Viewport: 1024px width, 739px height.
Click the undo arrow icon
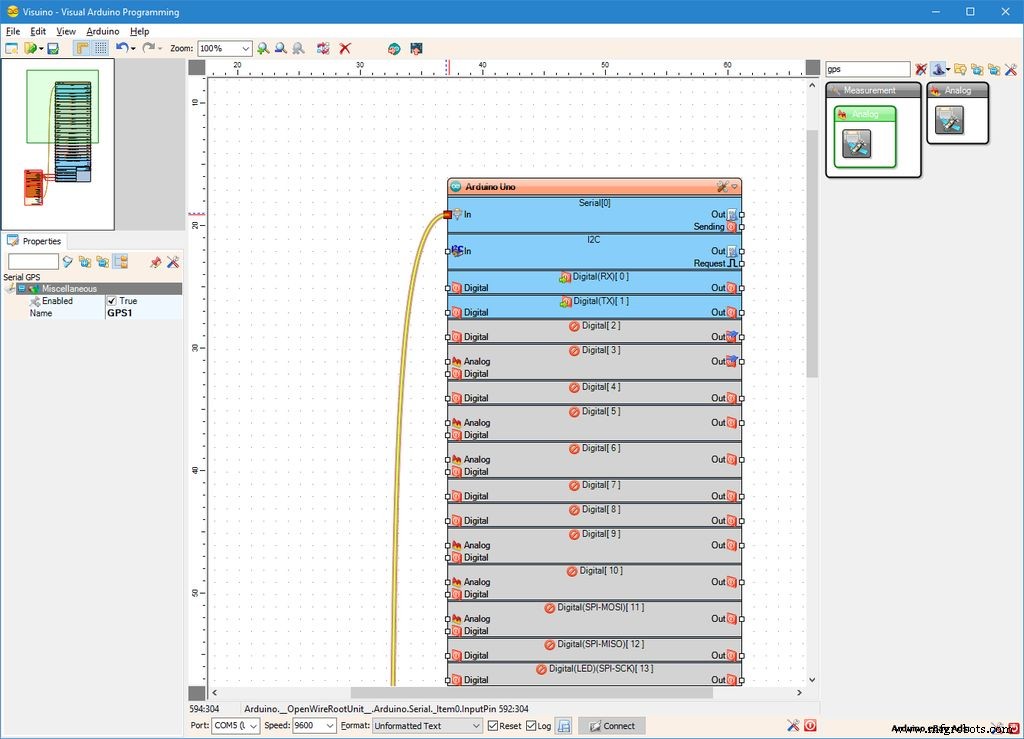click(x=121, y=48)
